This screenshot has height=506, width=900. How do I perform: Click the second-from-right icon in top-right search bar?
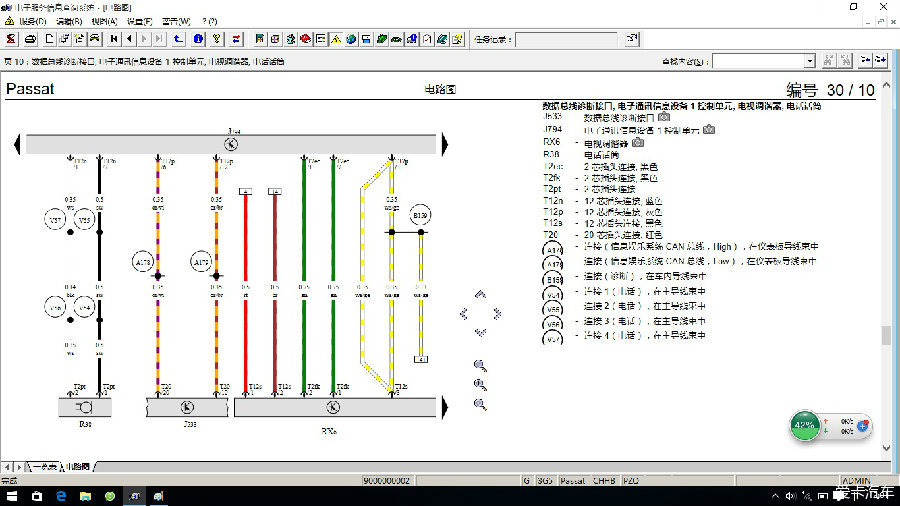pos(866,60)
